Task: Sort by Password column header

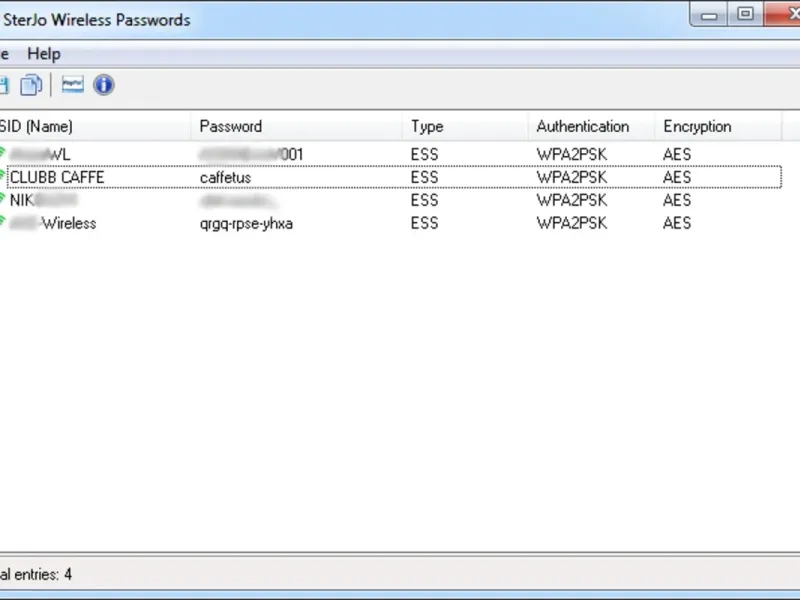Action: click(296, 126)
